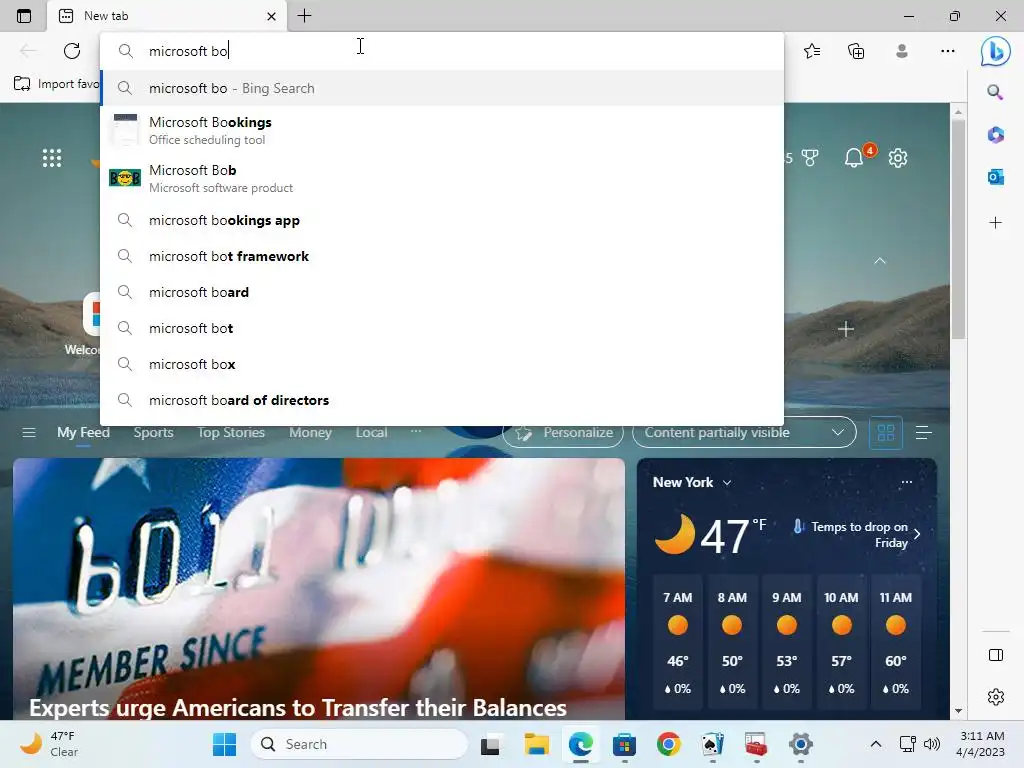Open the Windows Start button
1024x768 pixels.
pos(225,744)
